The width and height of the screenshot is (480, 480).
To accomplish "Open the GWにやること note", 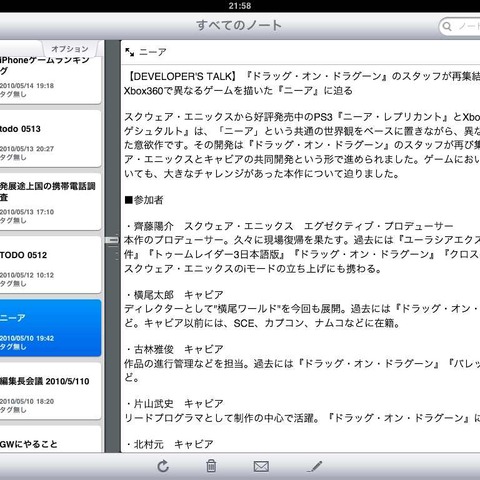I will point(50,439).
